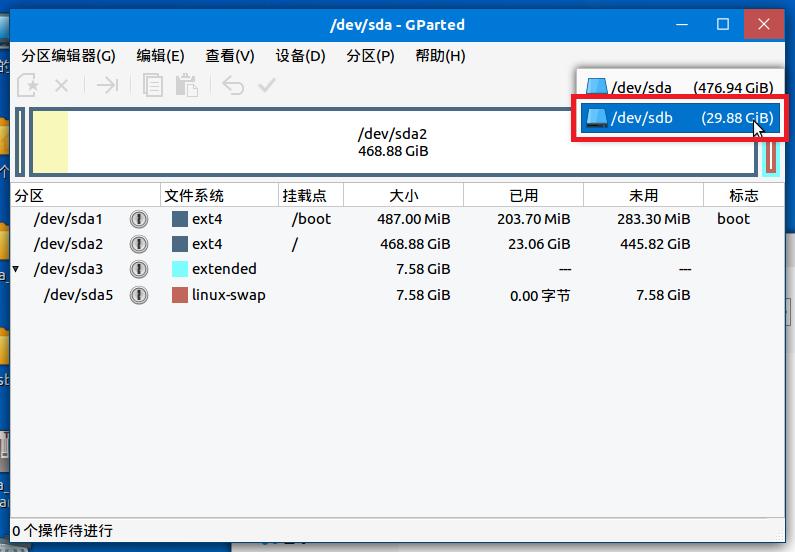Click the ext4 color swatch of /dev/sda1

point(180,219)
